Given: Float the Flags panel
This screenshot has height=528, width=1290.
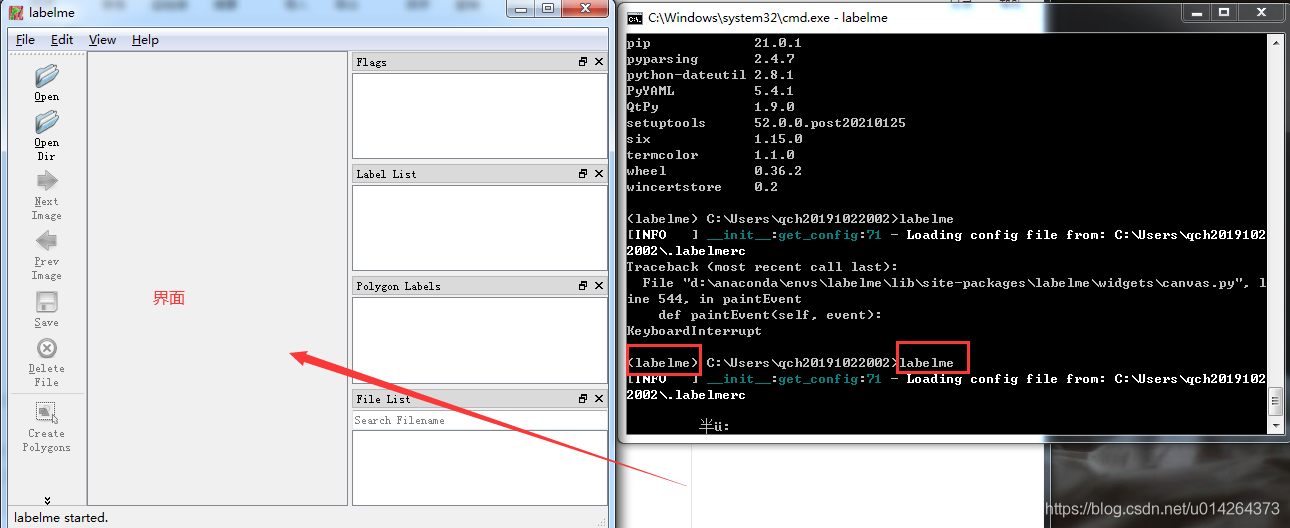Looking at the screenshot, I should tap(583, 62).
